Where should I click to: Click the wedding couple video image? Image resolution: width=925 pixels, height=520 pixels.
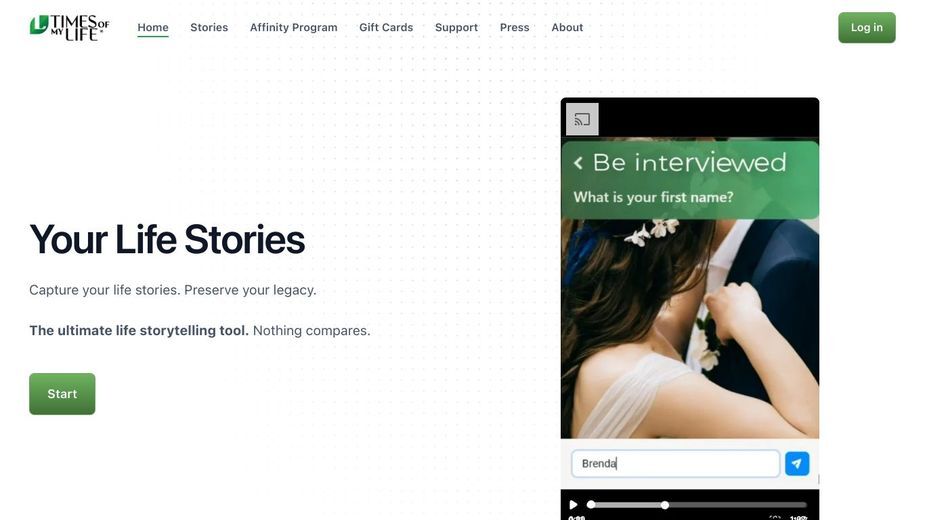(x=690, y=328)
